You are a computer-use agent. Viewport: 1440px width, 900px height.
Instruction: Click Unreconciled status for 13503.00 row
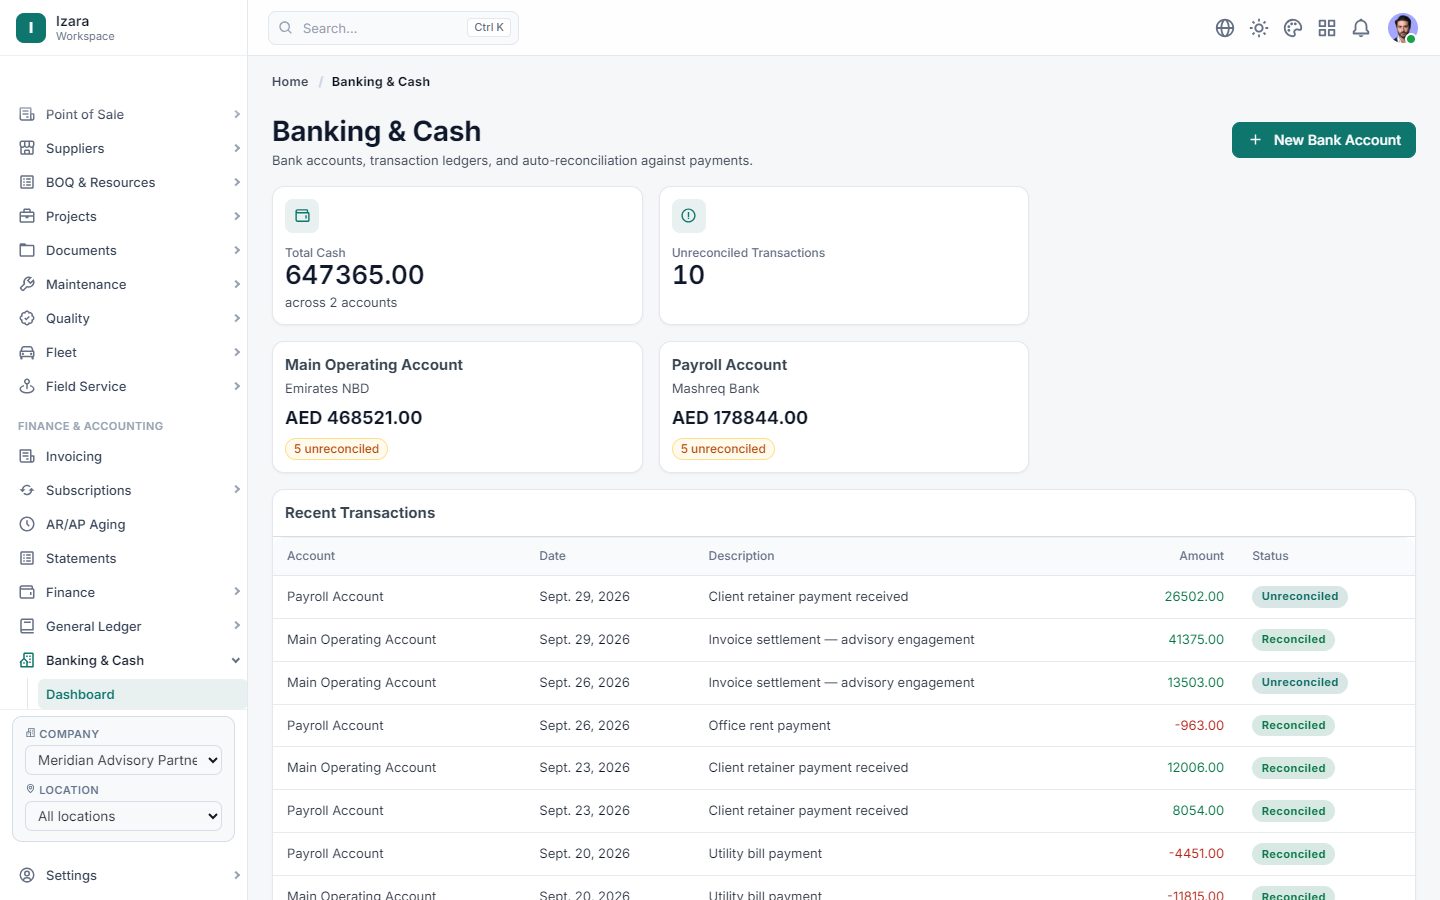[x=1300, y=683]
